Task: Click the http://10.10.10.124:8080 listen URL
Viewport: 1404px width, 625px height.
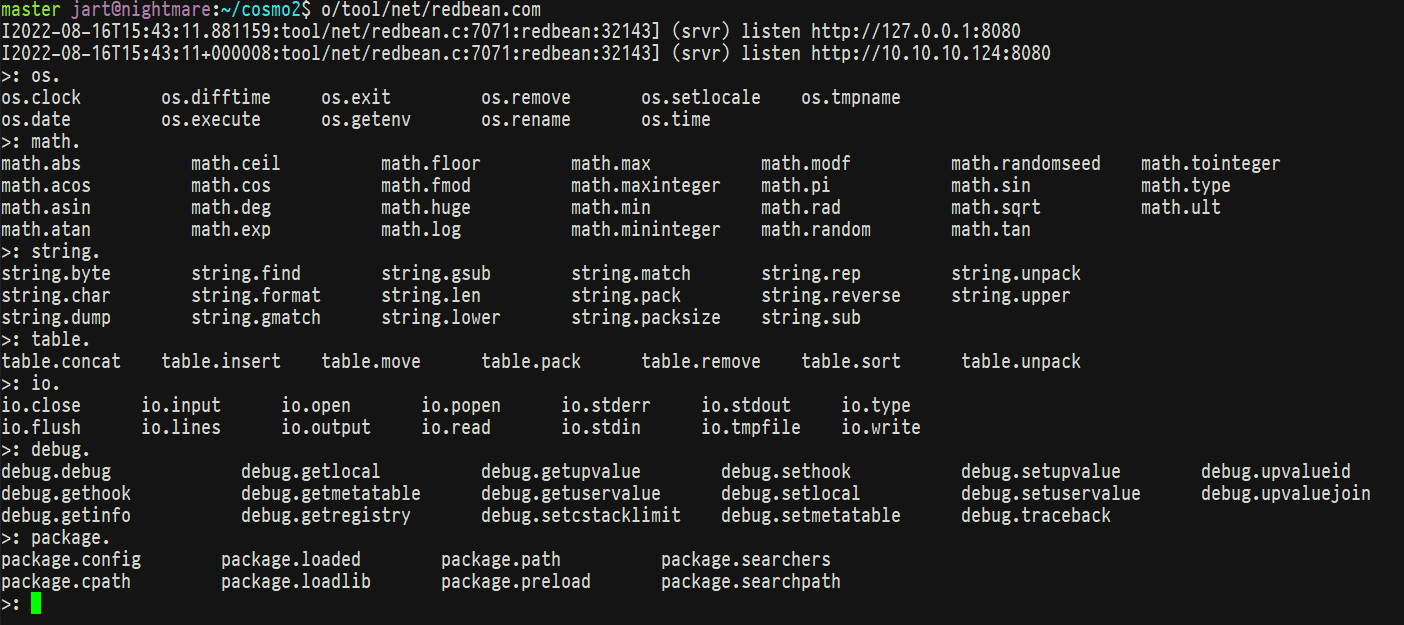Action: click(x=931, y=54)
